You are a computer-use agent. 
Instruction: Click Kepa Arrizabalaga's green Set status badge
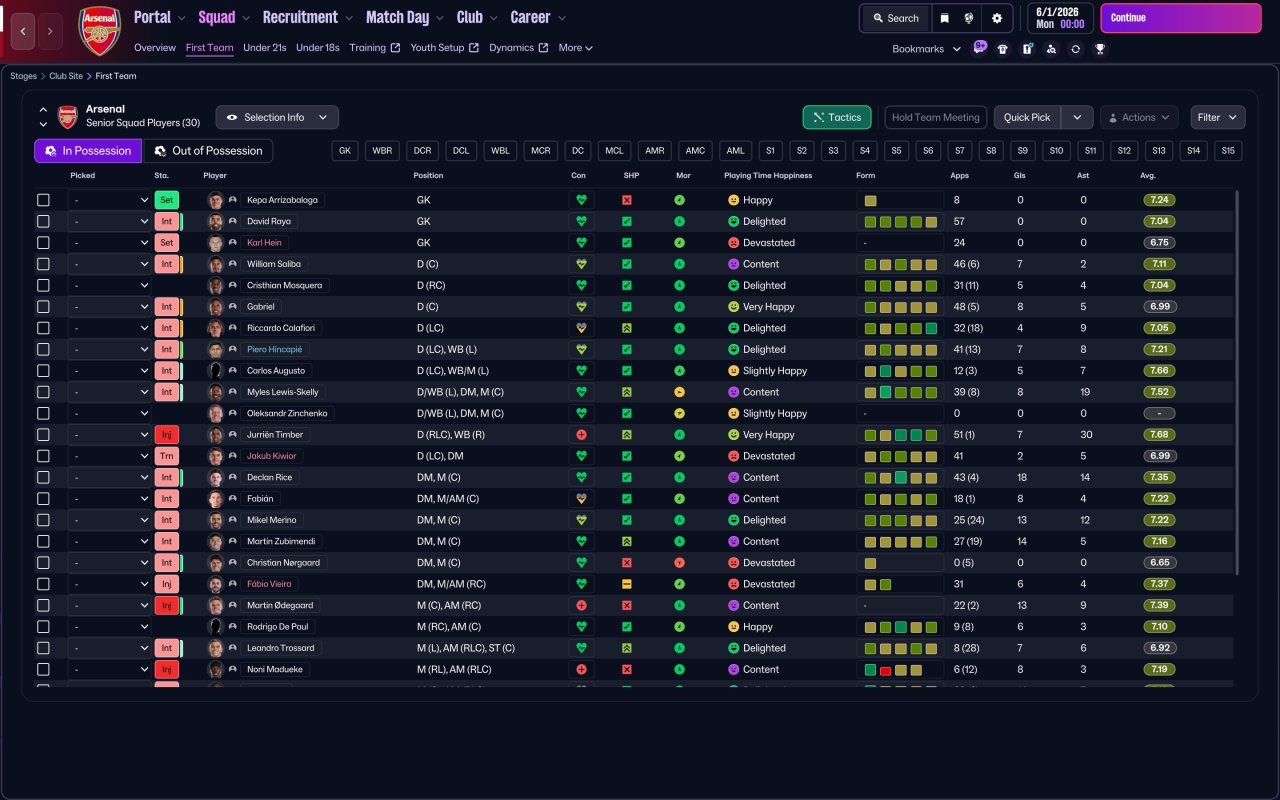point(167,200)
